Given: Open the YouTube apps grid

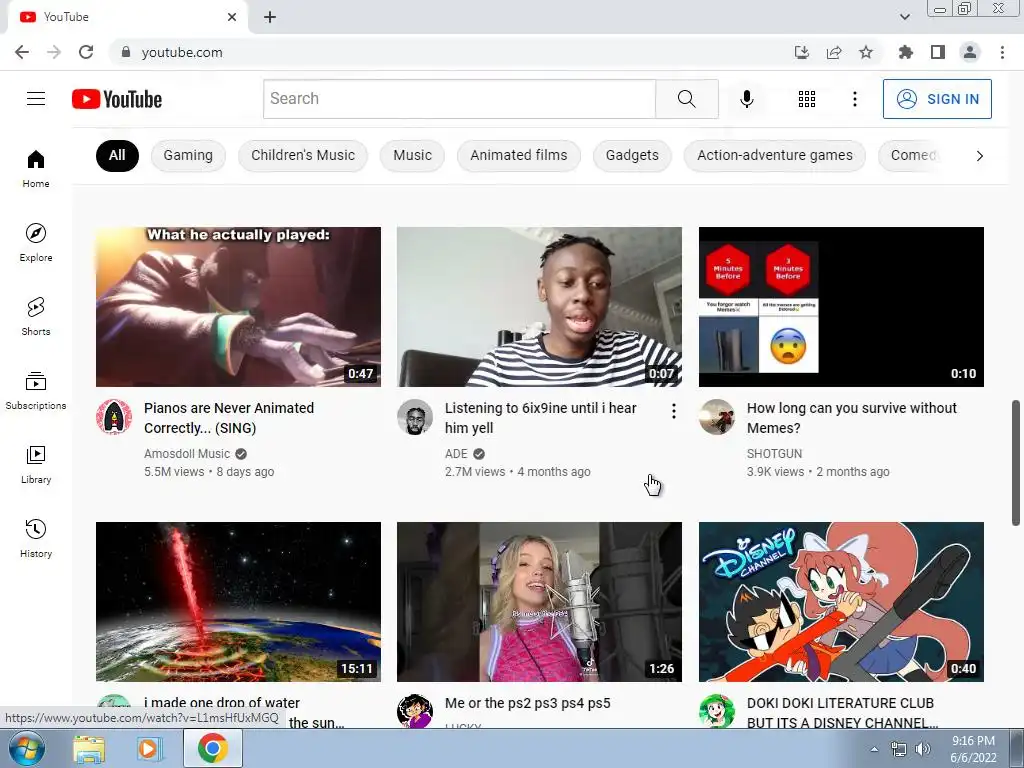Looking at the screenshot, I should tap(807, 99).
